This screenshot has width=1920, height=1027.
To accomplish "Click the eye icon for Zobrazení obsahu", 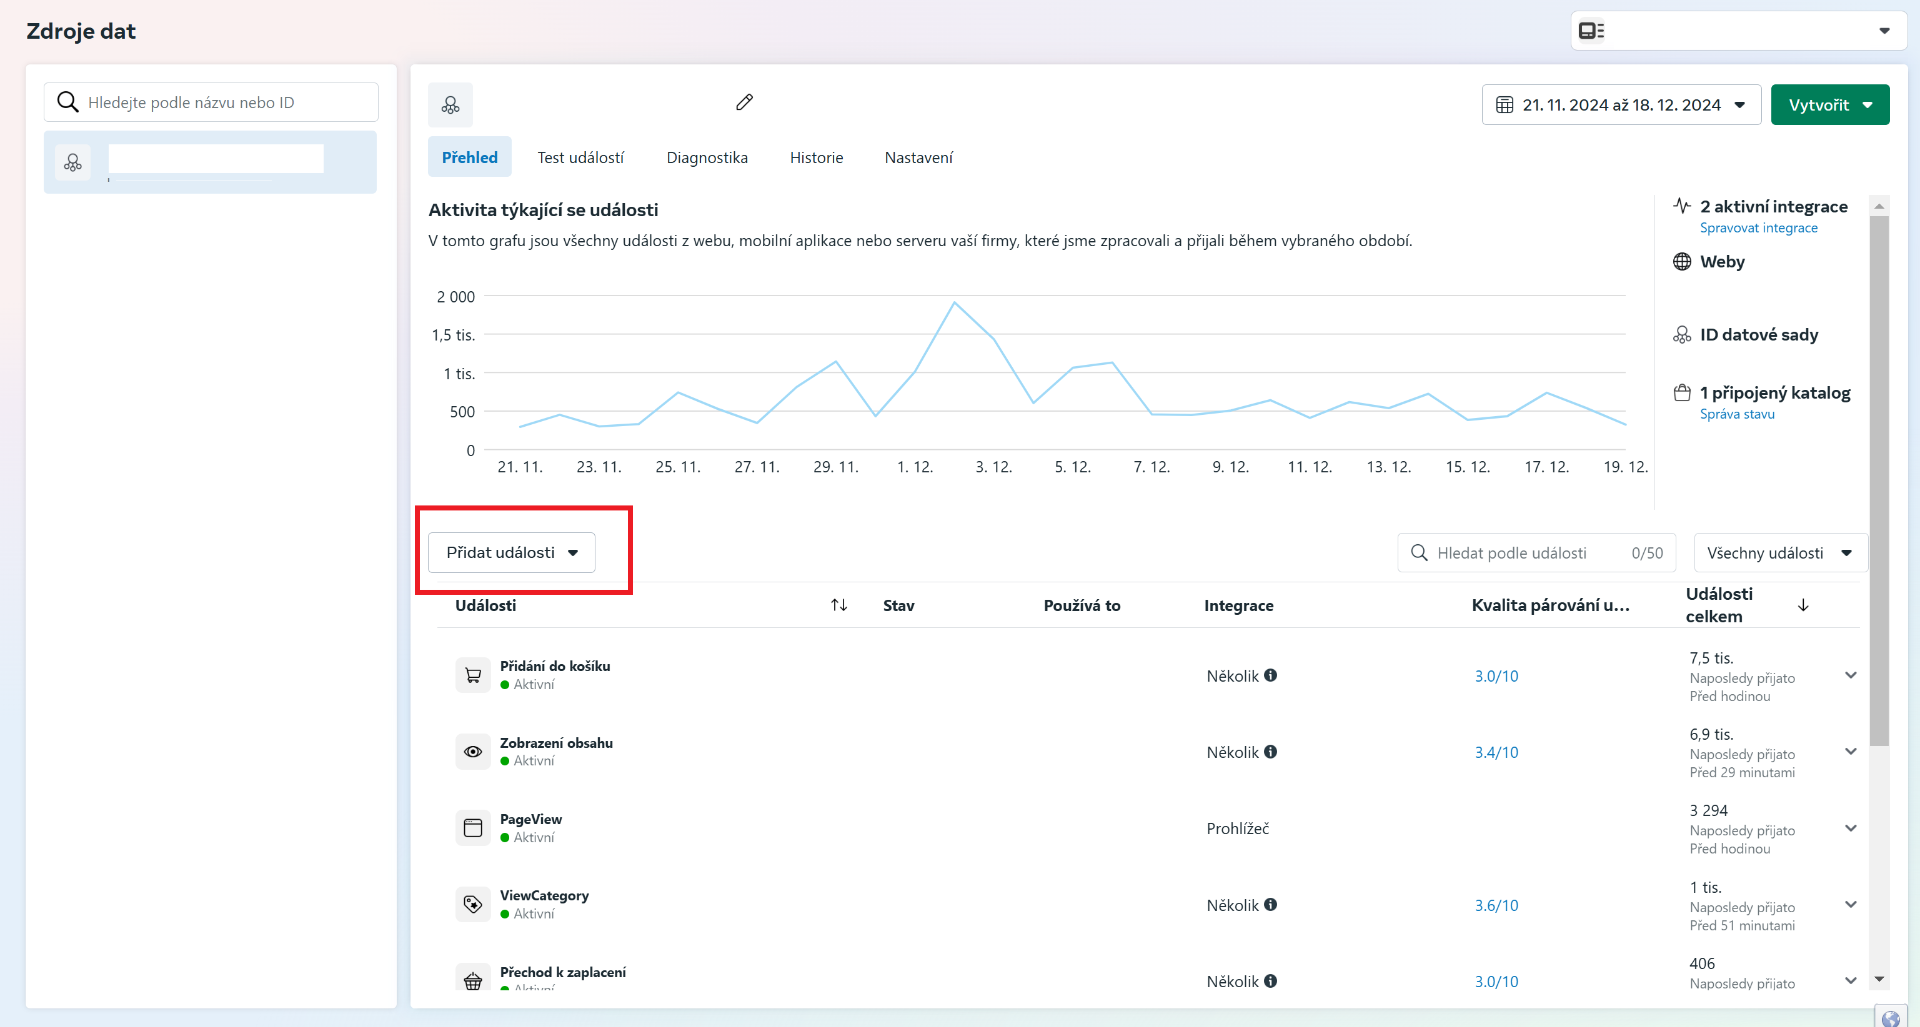I will point(473,751).
